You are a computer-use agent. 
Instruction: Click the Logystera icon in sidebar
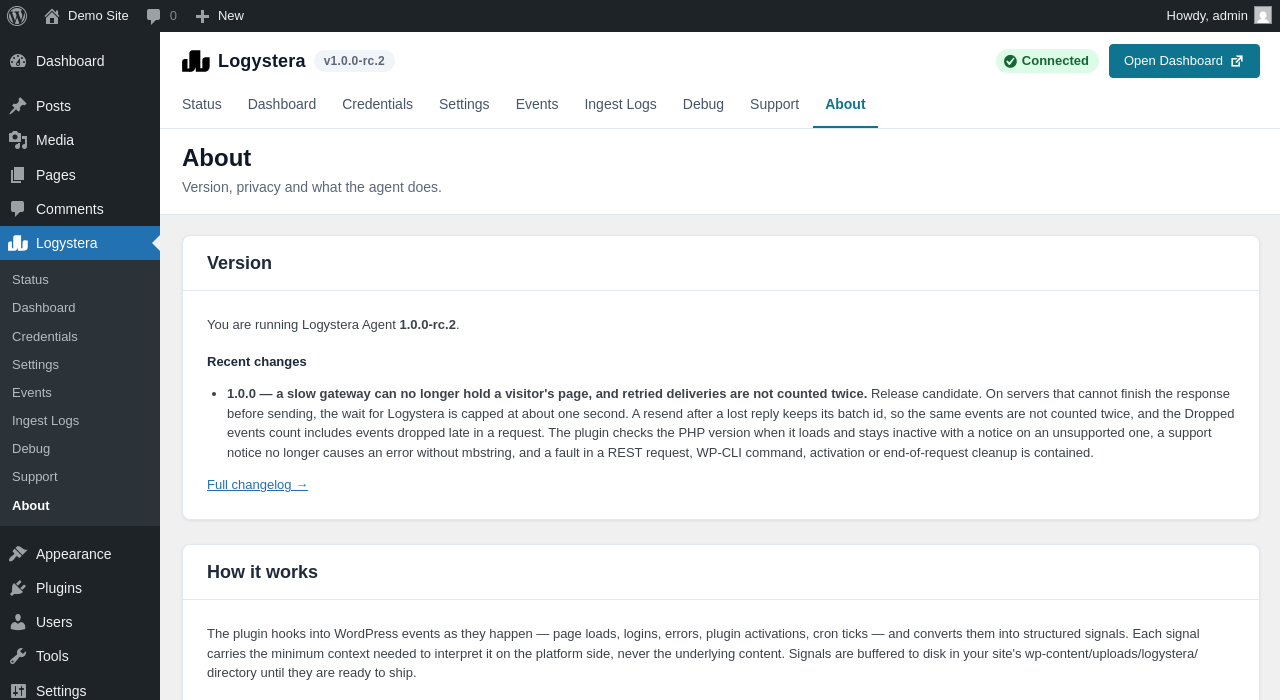tap(18, 243)
